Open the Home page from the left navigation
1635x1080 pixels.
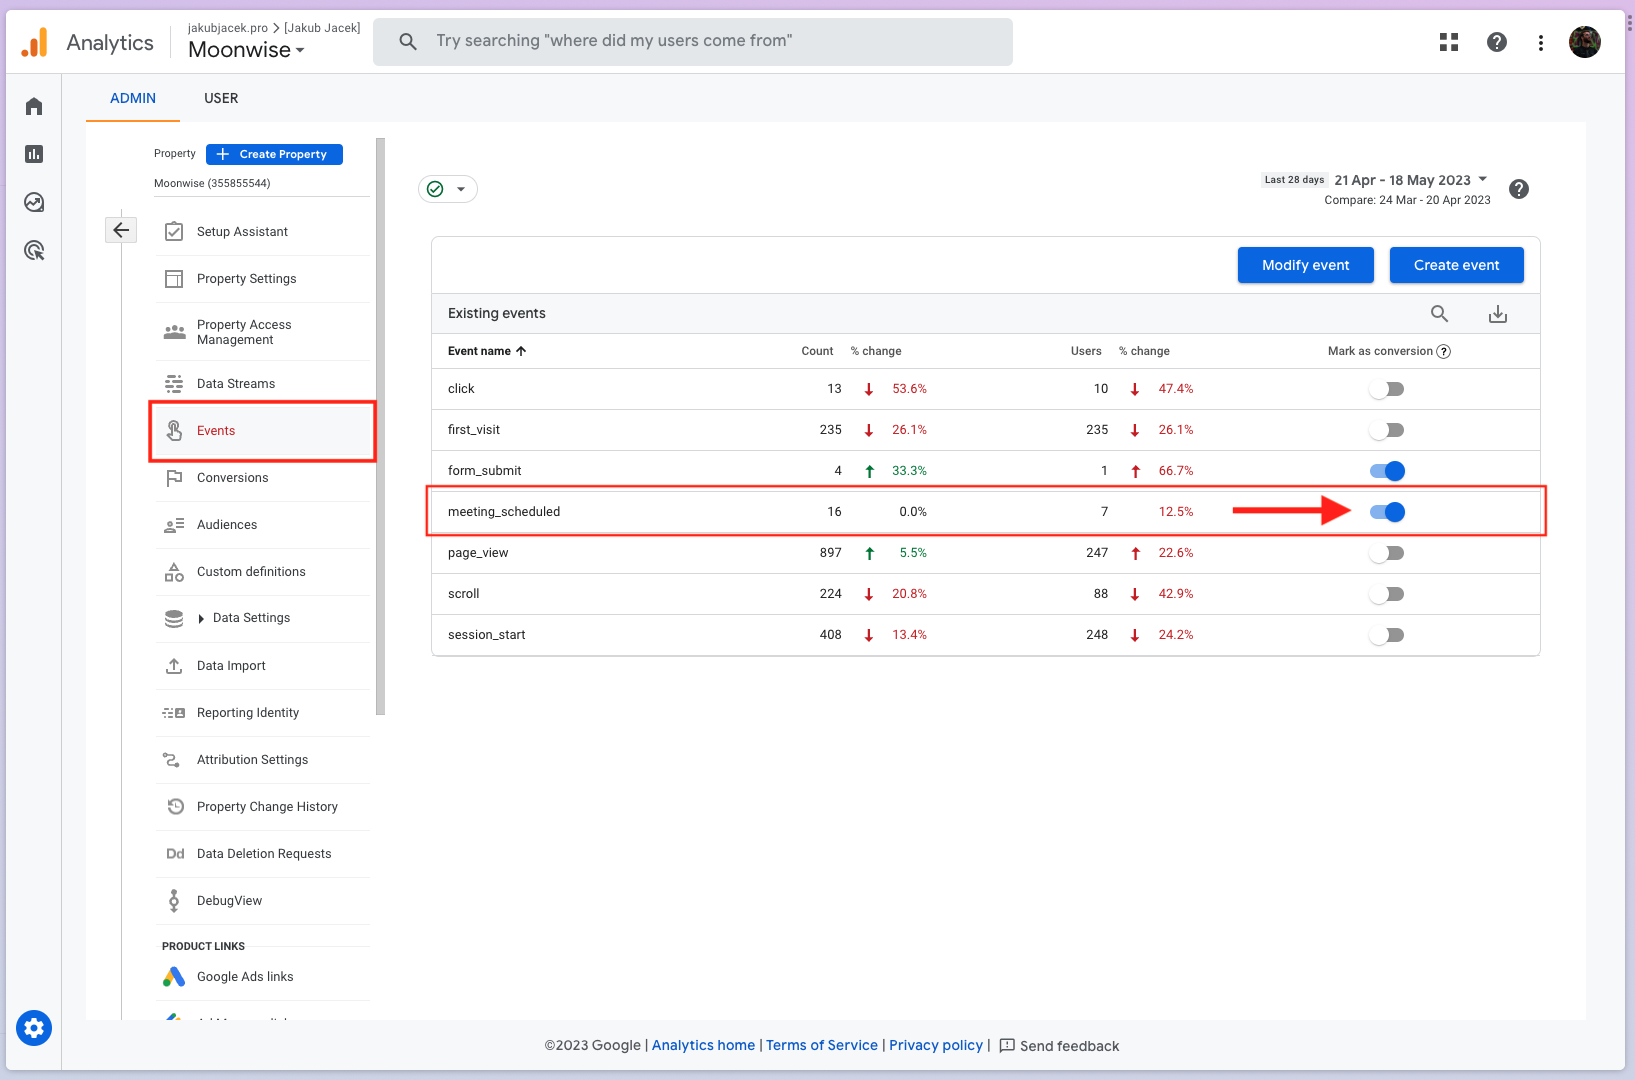pyautogui.click(x=33, y=105)
